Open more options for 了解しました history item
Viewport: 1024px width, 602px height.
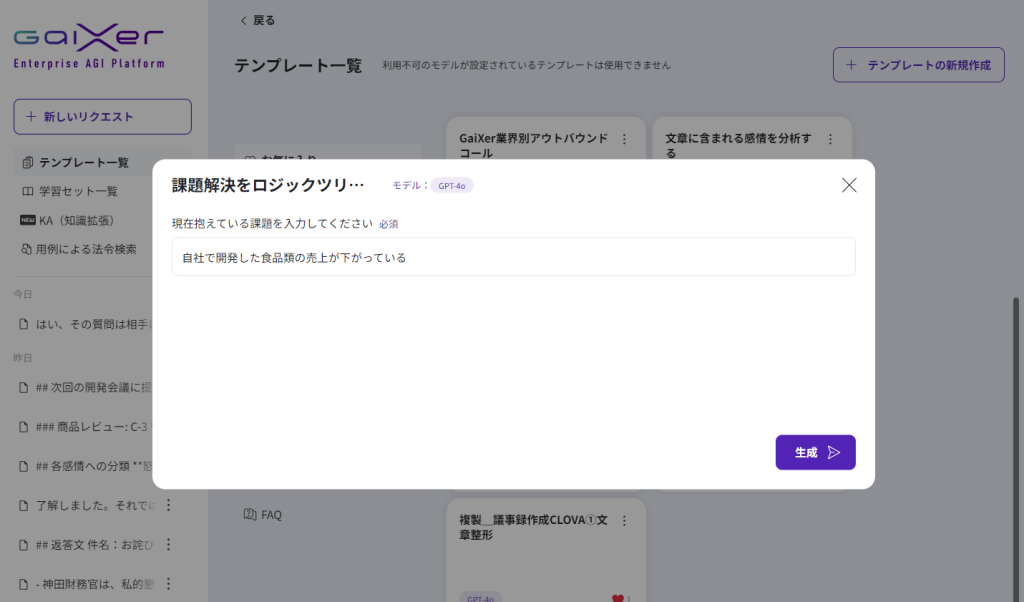[x=168, y=505]
